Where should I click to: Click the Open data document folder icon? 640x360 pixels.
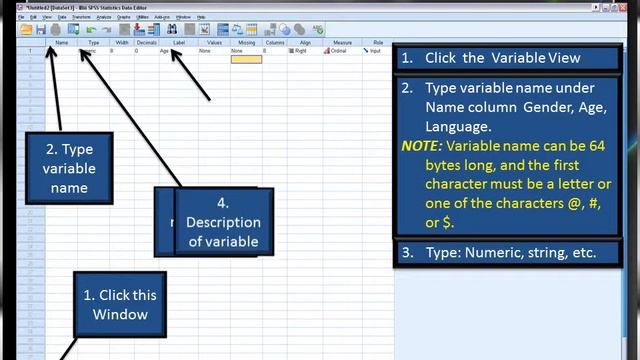(26, 30)
